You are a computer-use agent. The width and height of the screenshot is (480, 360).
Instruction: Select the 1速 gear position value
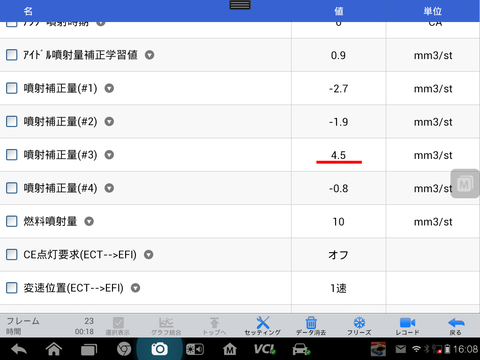pos(338,288)
